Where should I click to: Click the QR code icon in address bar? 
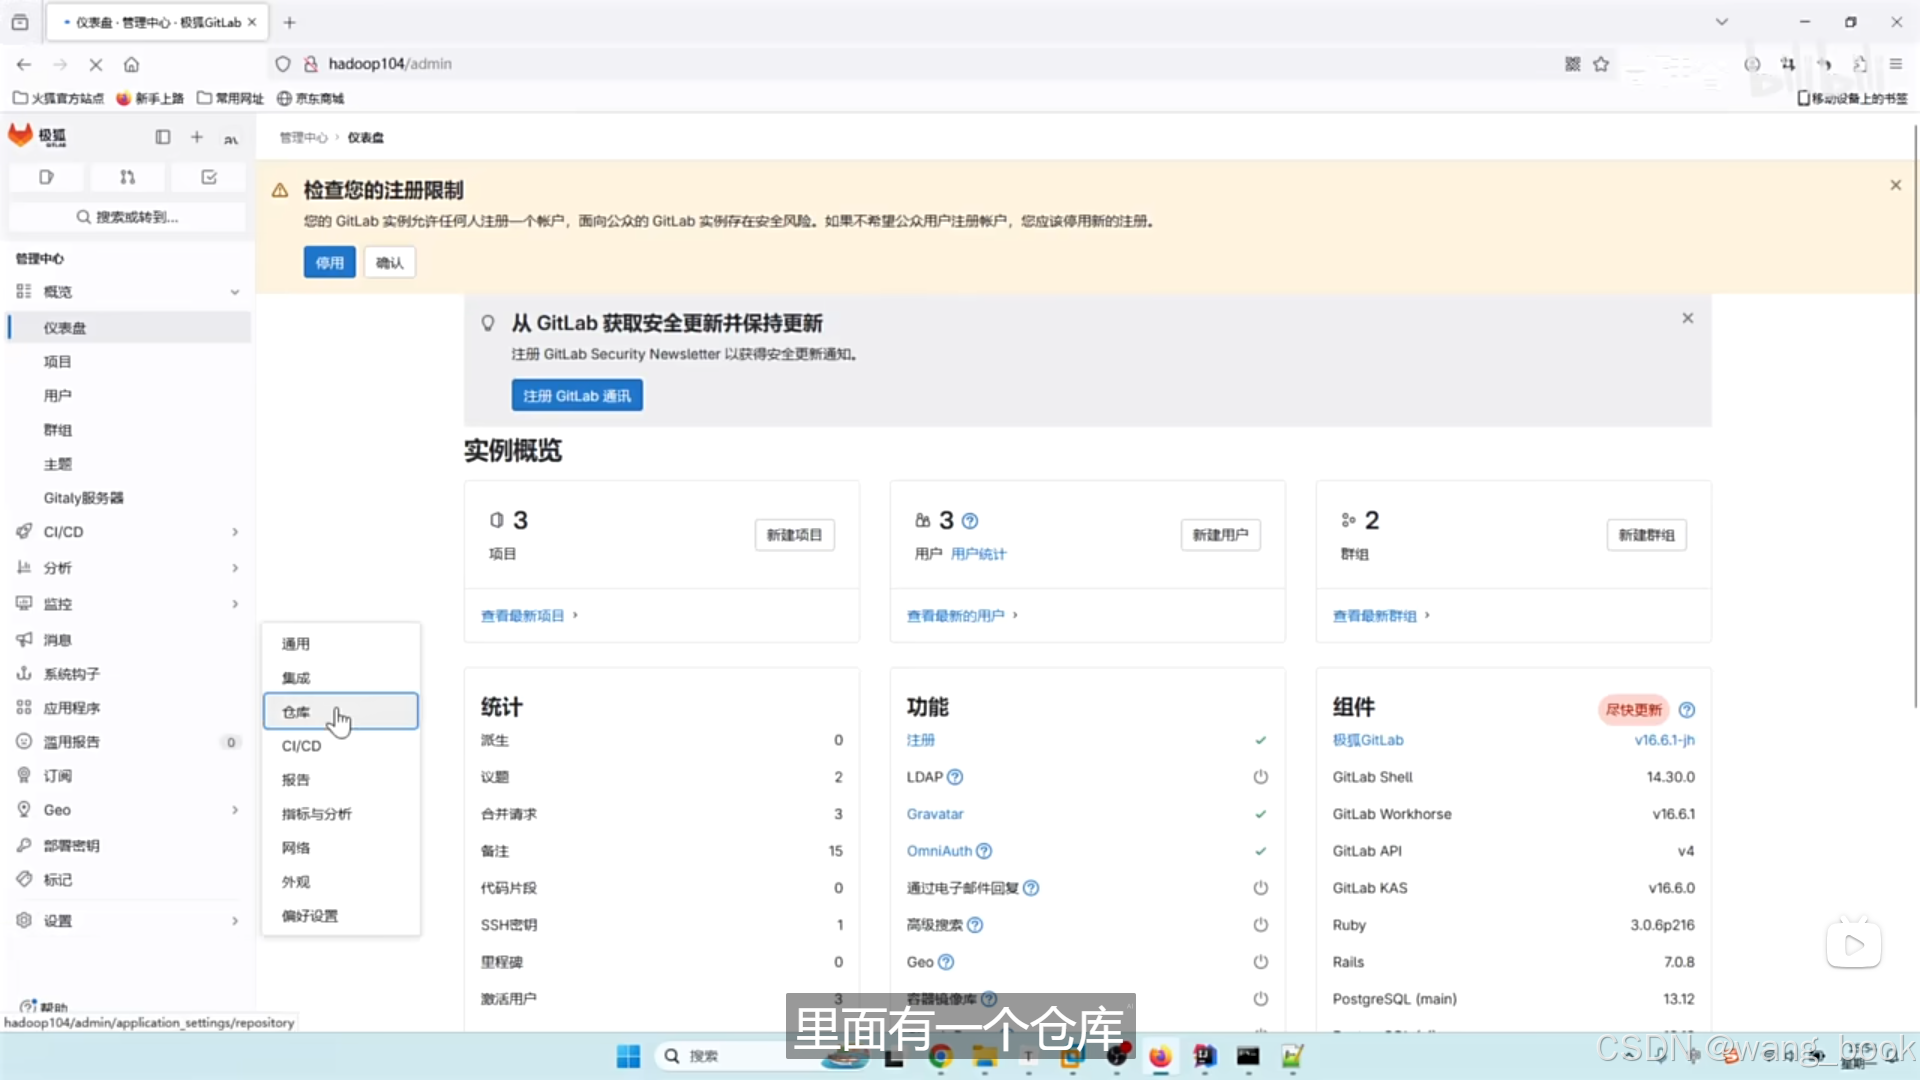[x=1573, y=64]
